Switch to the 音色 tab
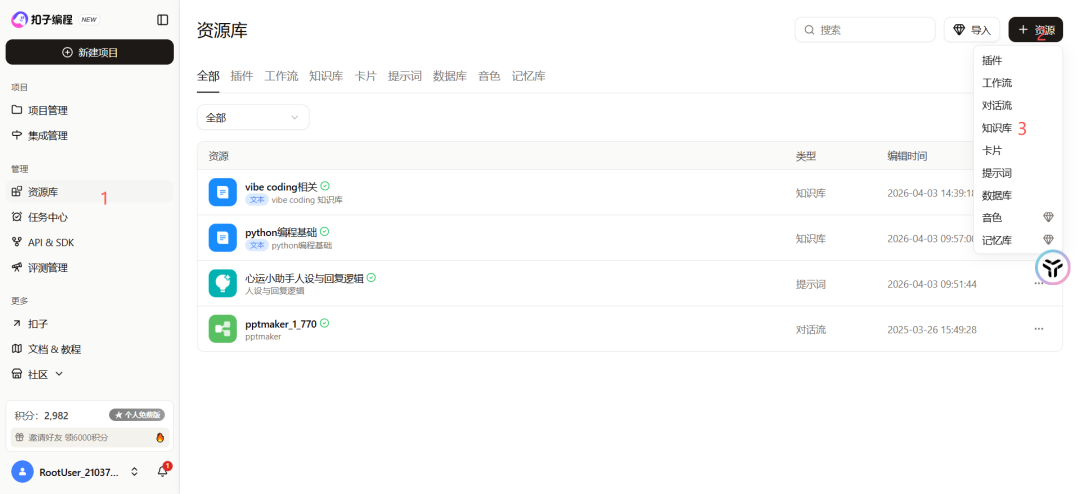This screenshot has width=1080, height=494. point(489,76)
